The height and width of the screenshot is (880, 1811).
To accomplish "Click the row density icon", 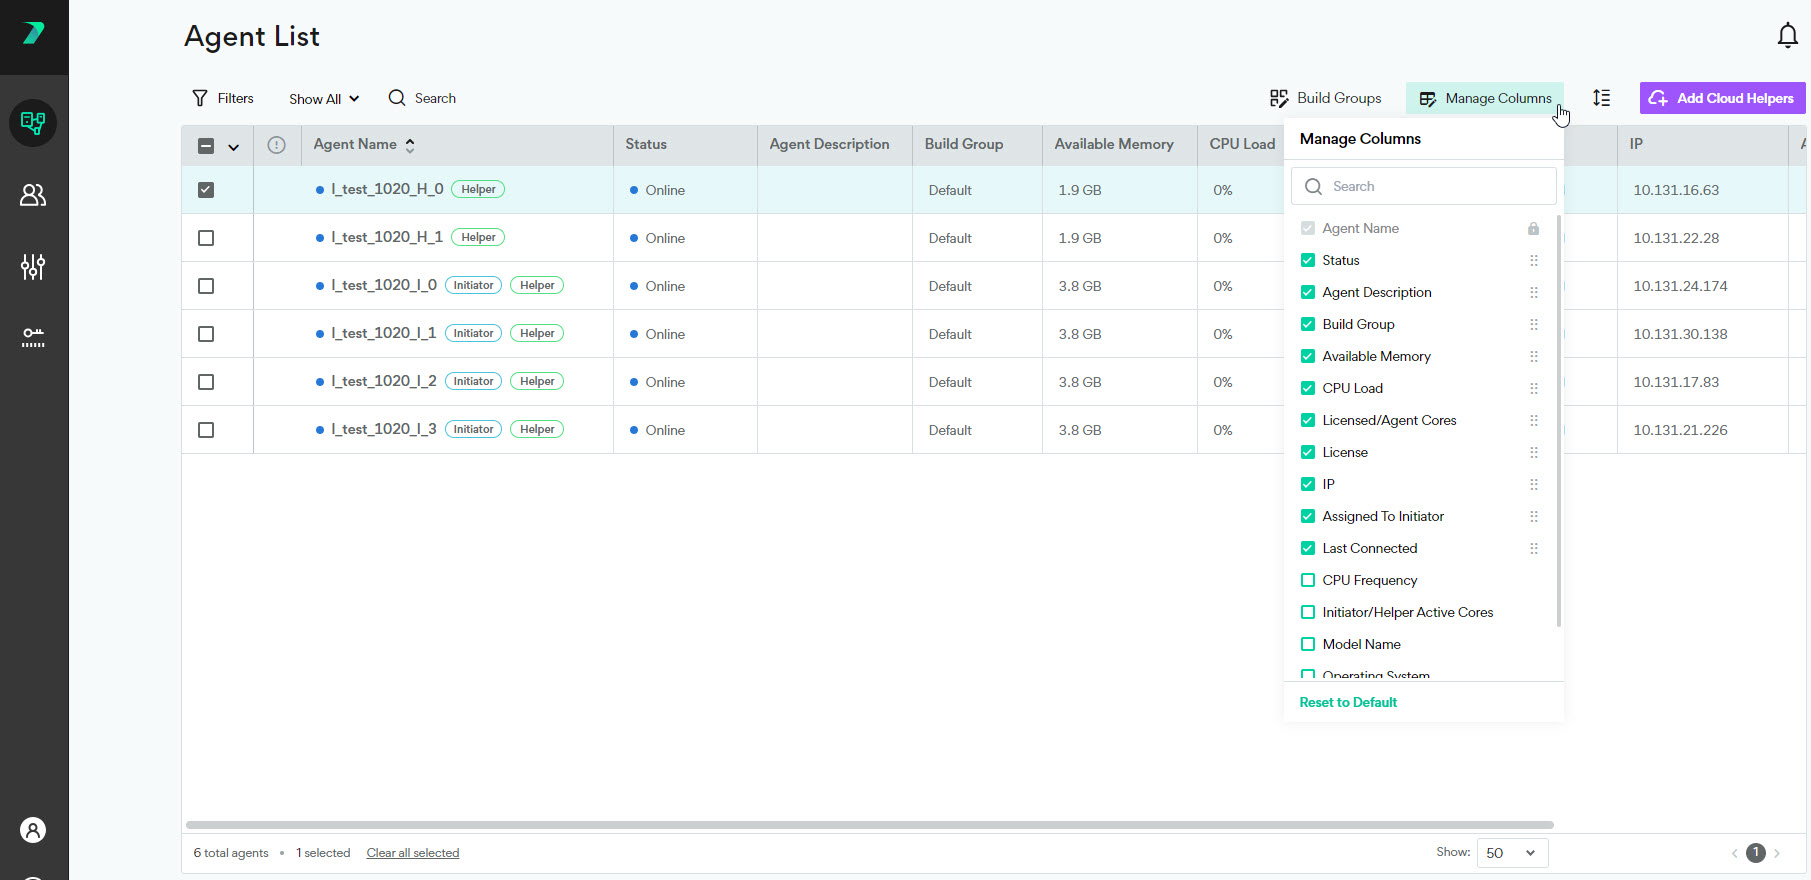I will click(x=1601, y=98).
